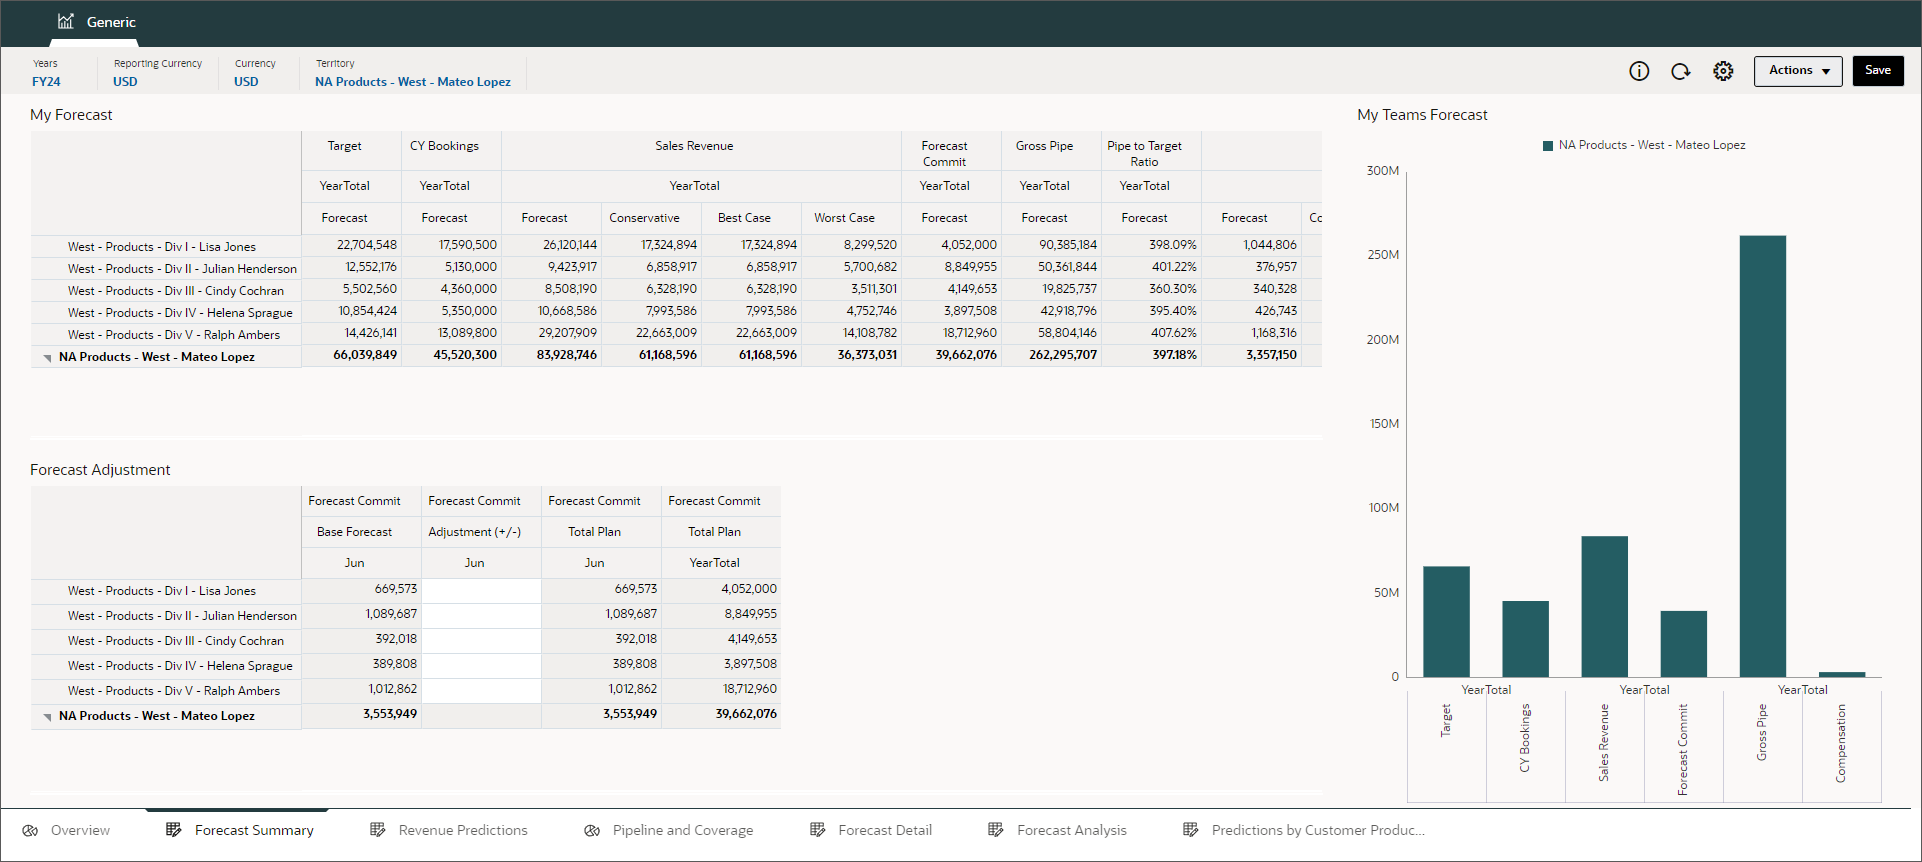This screenshot has width=1922, height=862.
Task: Click the Overview tab icon
Action: (31, 830)
